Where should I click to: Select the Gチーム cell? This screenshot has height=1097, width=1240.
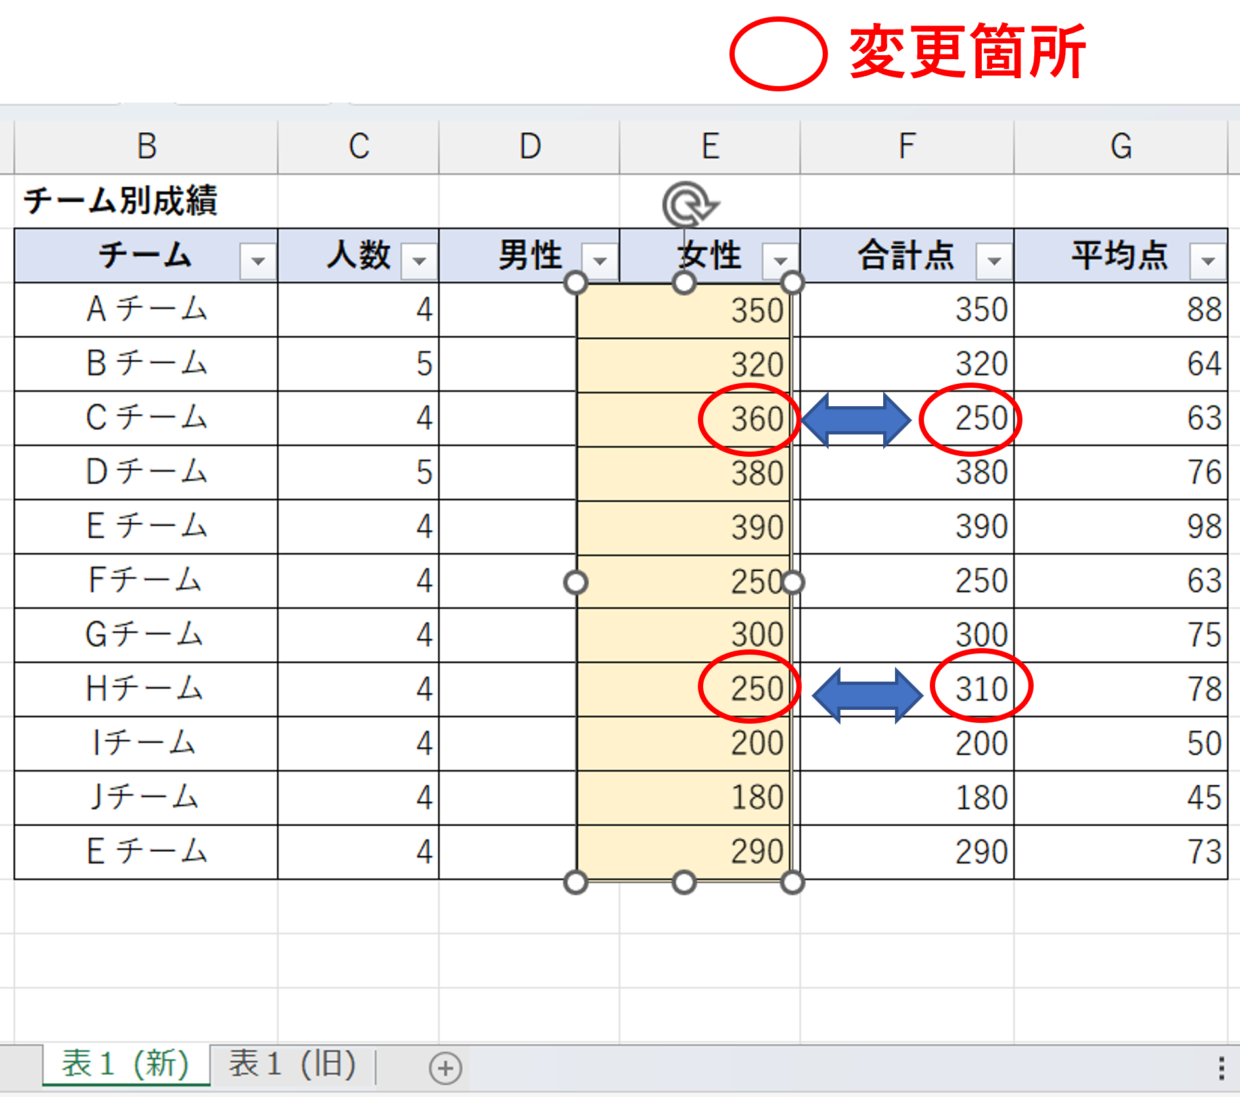pyautogui.click(x=146, y=634)
